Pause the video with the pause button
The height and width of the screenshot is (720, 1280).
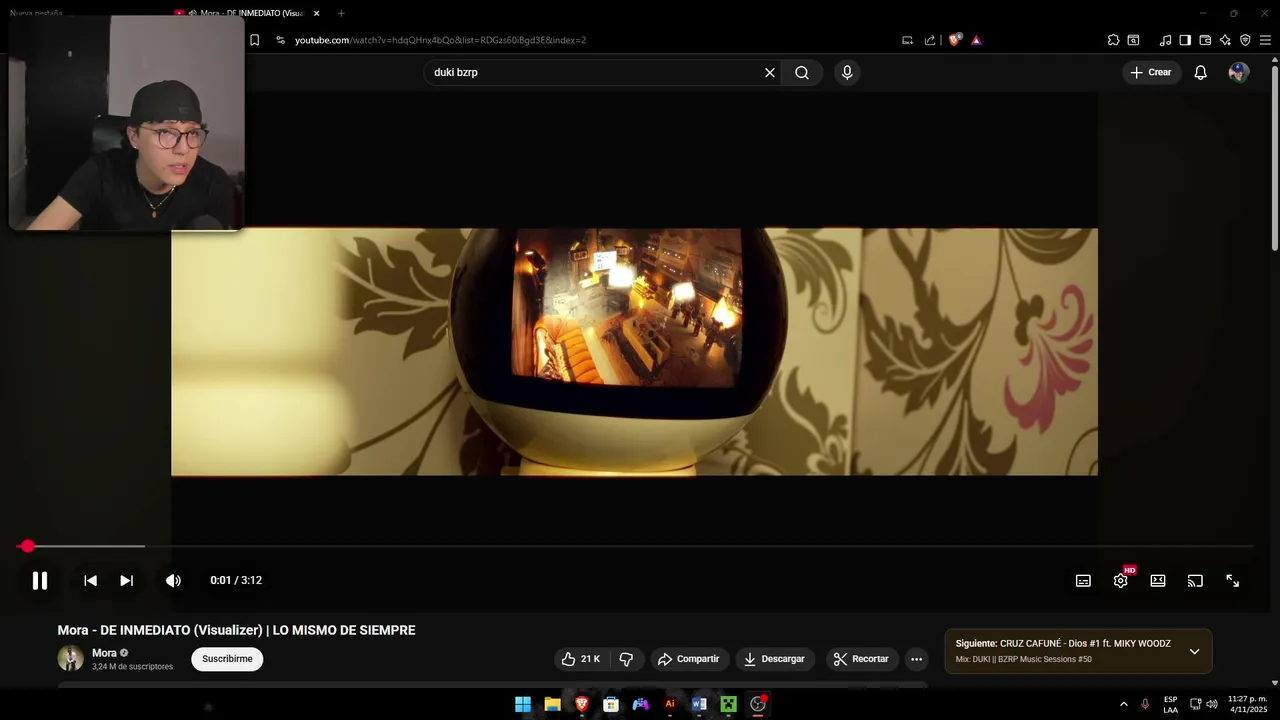click(x=40, y=580)
